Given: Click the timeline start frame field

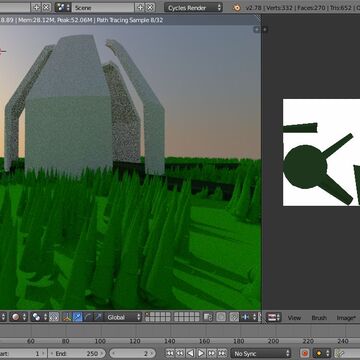Looking at the screenshot, I should (x=23, y=353).
